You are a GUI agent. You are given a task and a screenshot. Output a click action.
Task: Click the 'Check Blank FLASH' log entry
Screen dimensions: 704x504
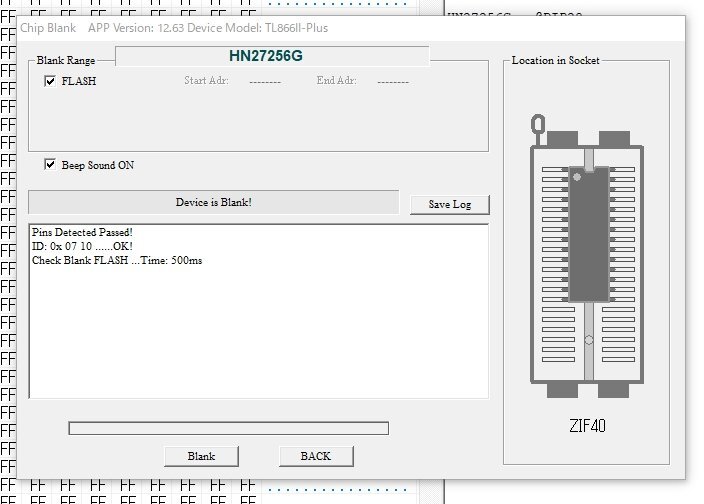118,260
